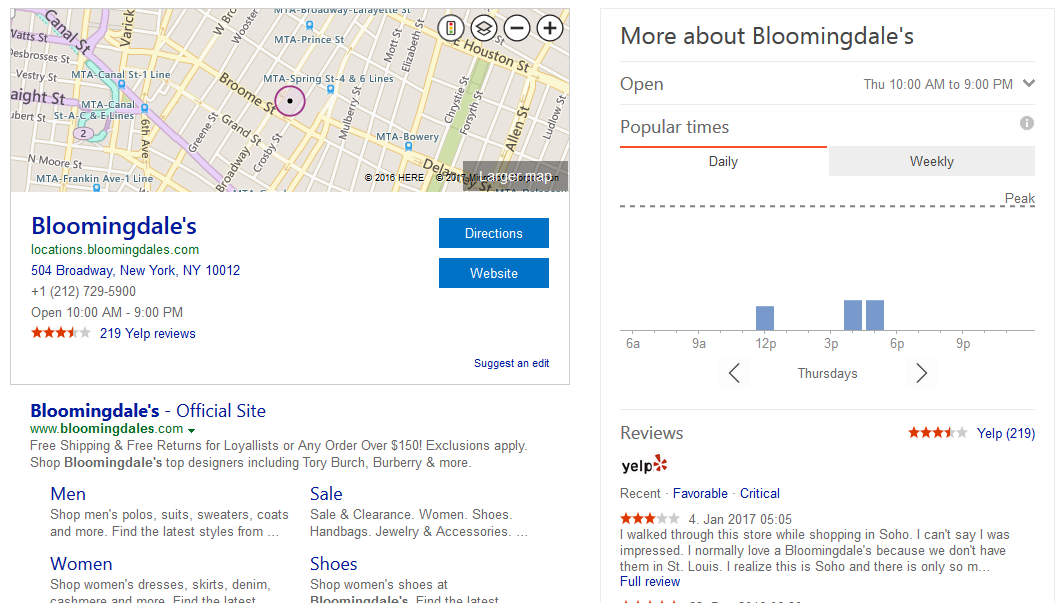Screen dimensions: 1062x603
Task: Show previous day in popular times
Action: (735, 373)
